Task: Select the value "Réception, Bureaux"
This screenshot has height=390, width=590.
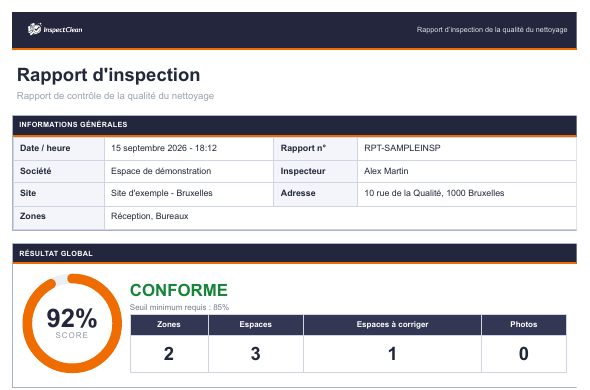Action: [149, 216]
